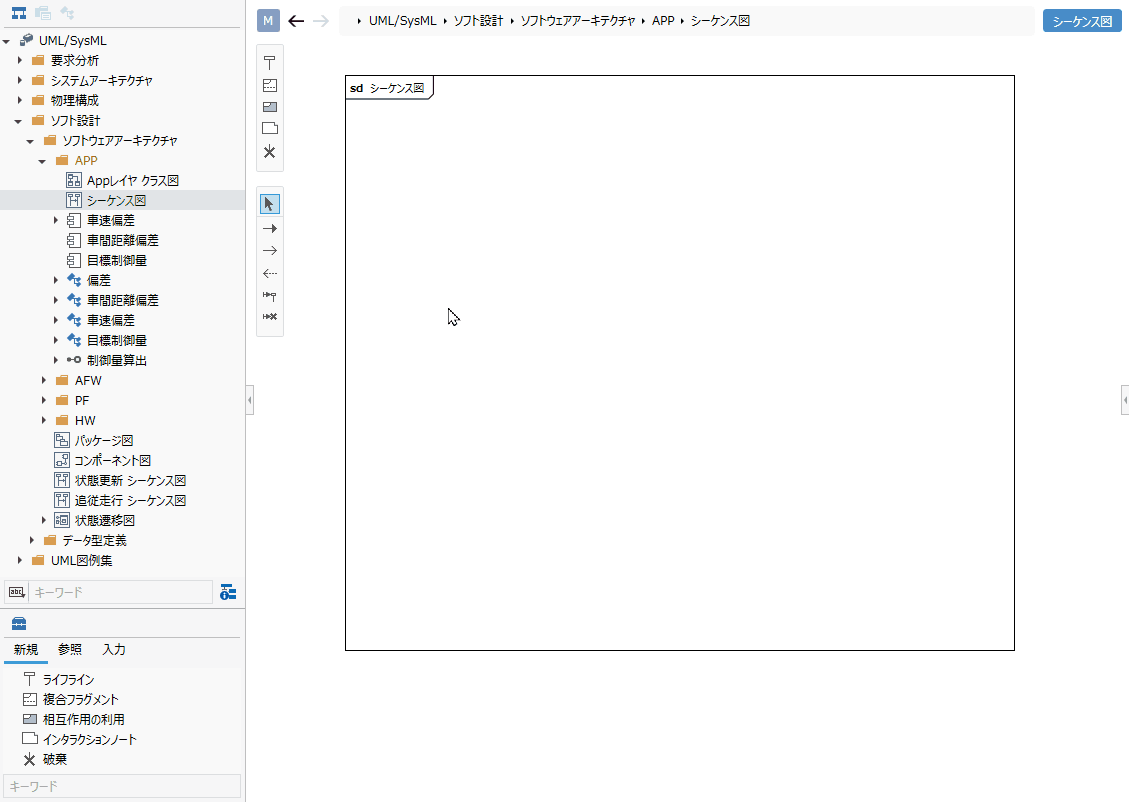This screenshot has width=1129, height=802.
Task: Switch to the 入力 tab
Action: tap(114, 649)
